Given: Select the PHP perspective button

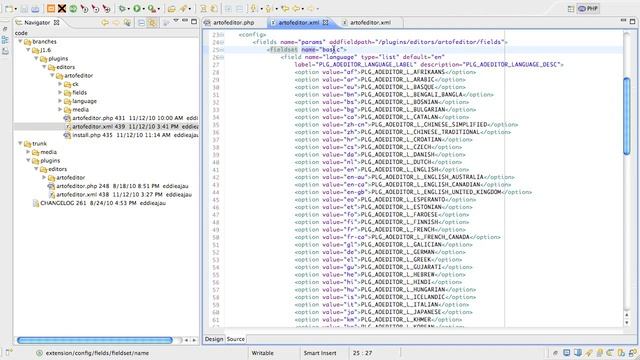Looking at the screenshot, I should coord(588,9).
